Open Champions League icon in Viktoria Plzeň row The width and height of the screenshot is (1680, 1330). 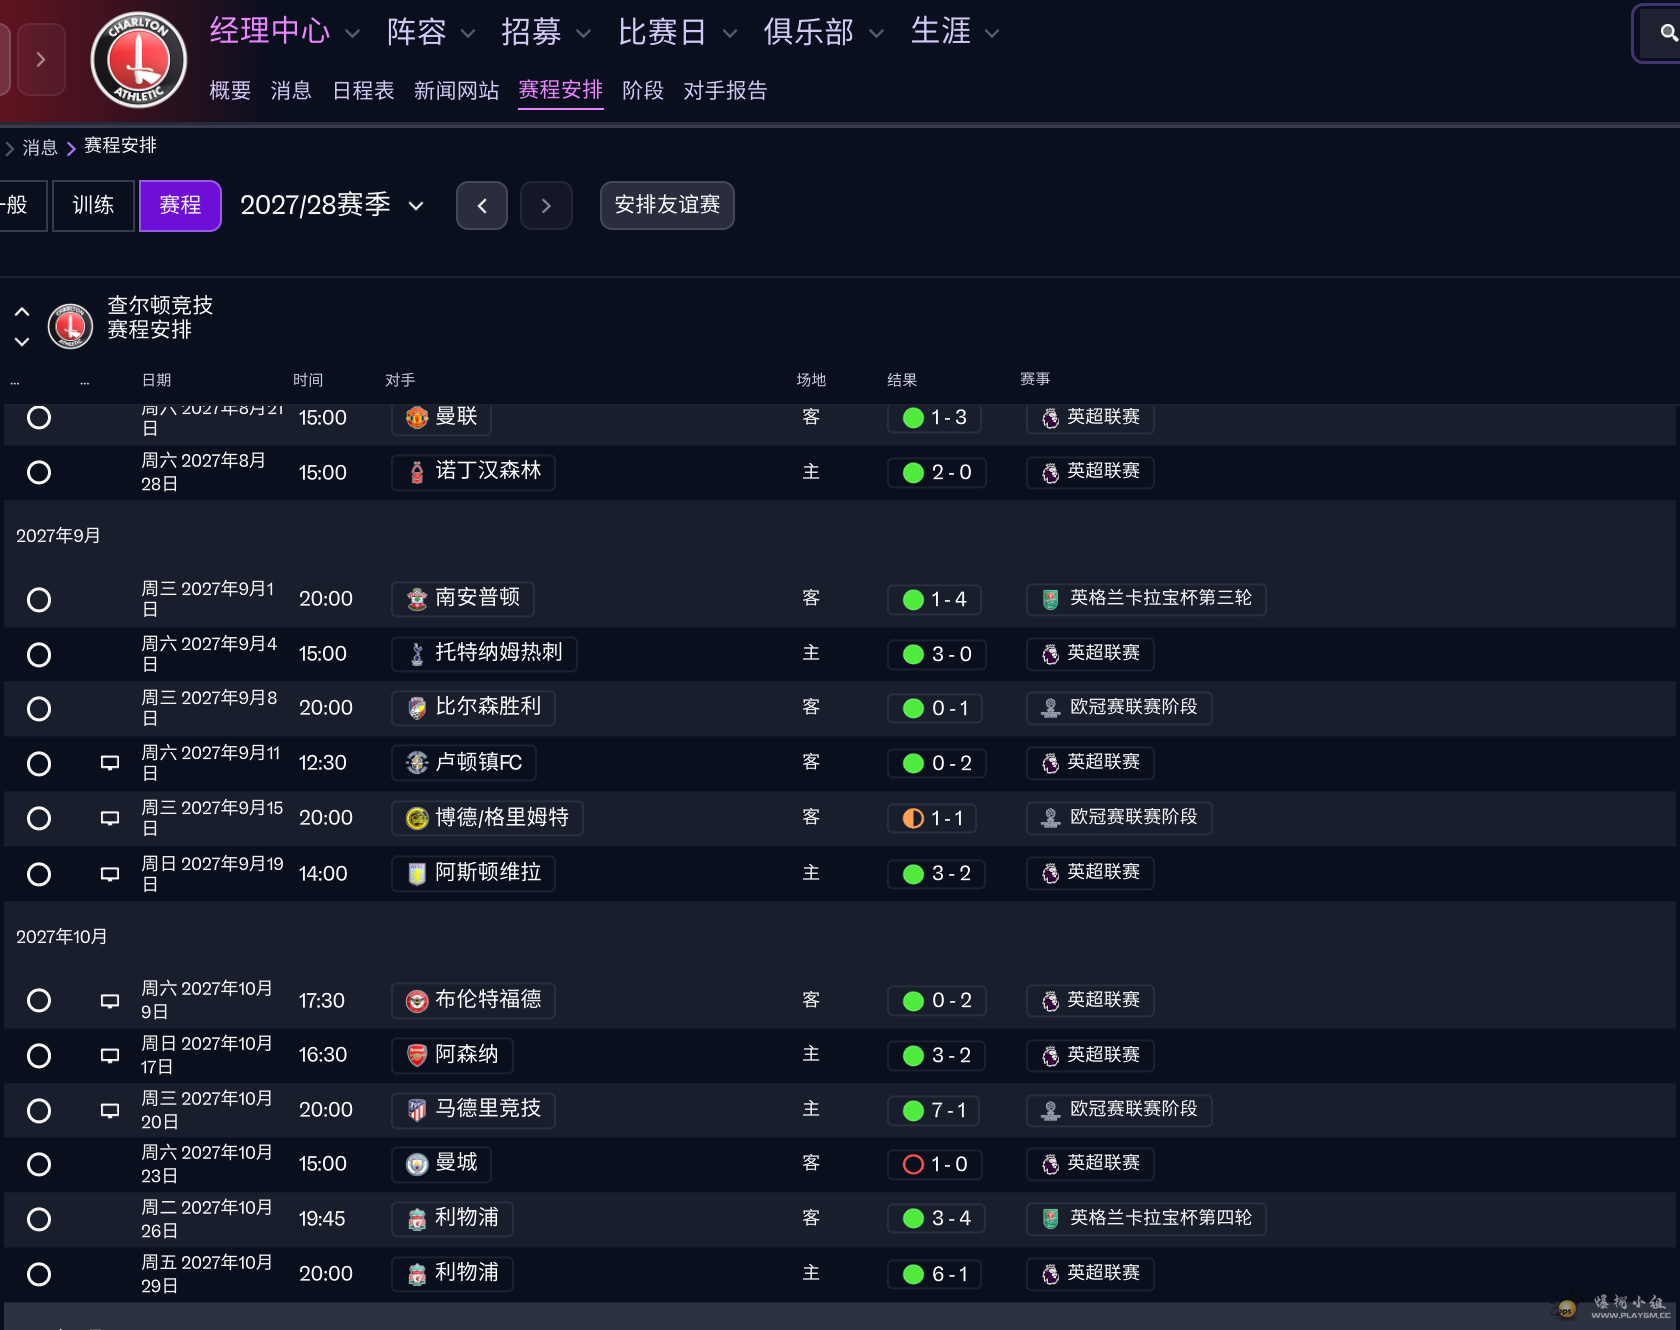[1050, 708]
